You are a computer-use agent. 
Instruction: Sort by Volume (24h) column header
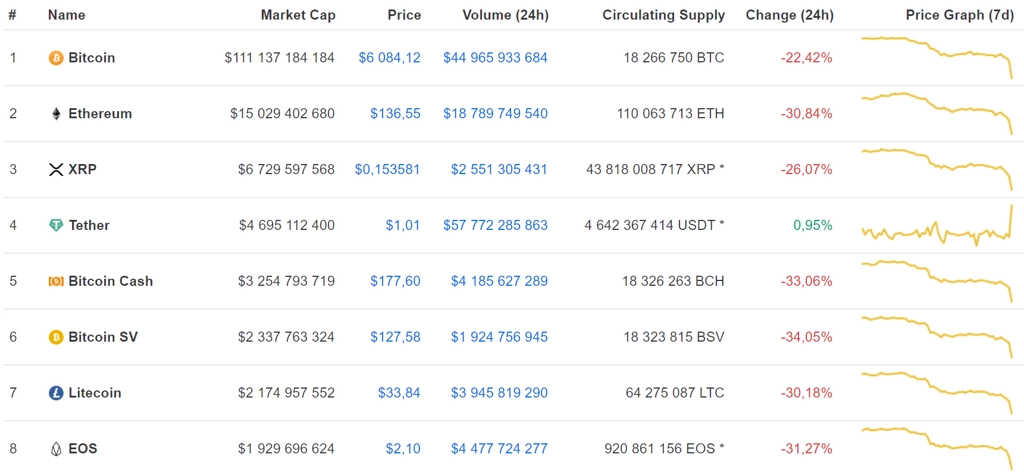coord(505,15)
